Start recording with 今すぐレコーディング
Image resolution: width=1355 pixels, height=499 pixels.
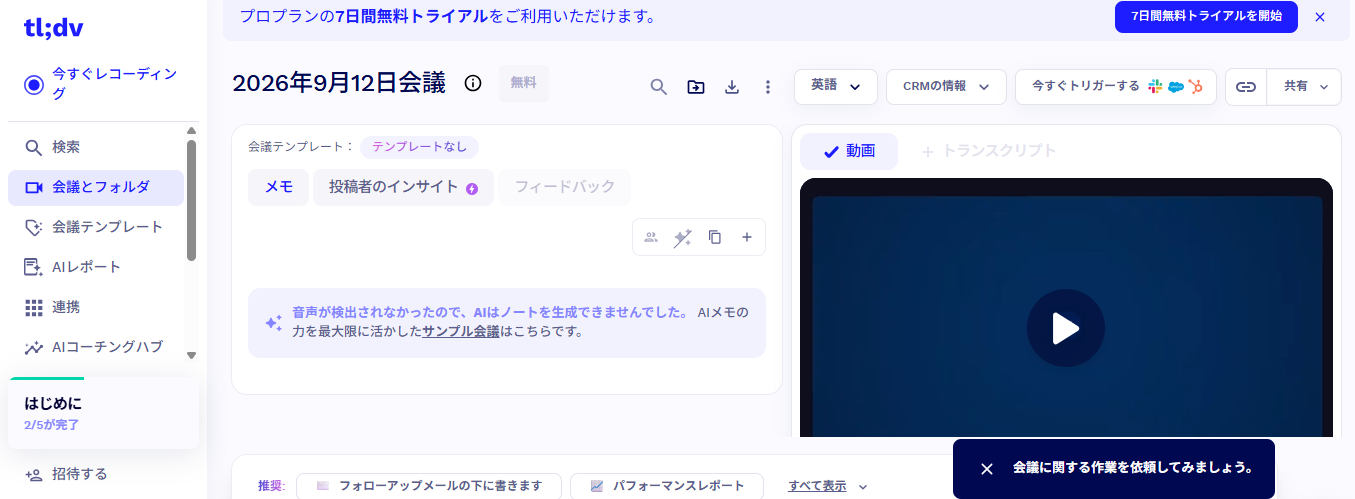(103, 84)
